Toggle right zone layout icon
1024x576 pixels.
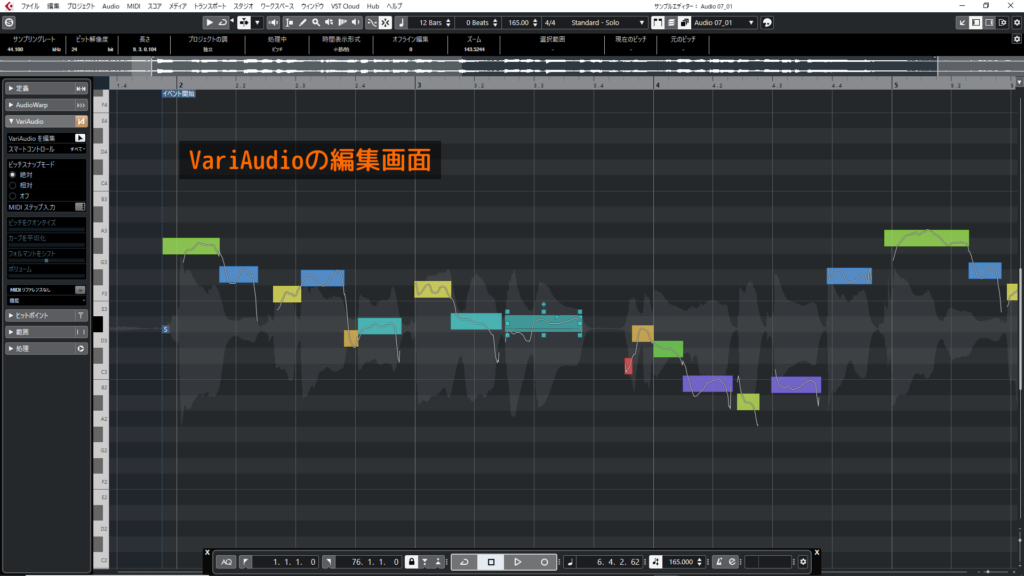coord(989,23)
